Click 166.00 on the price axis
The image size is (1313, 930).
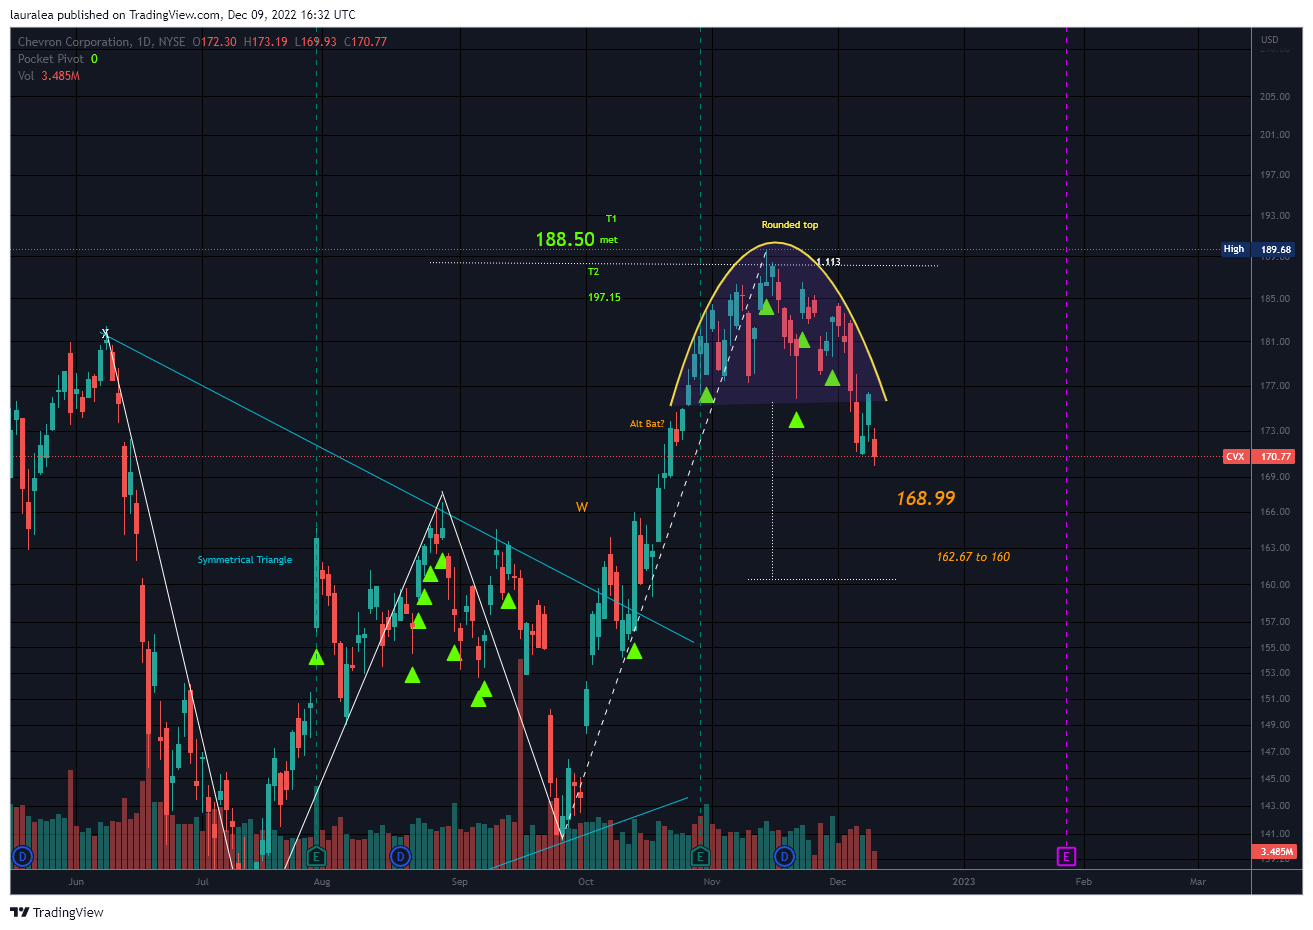[1275, 512]
